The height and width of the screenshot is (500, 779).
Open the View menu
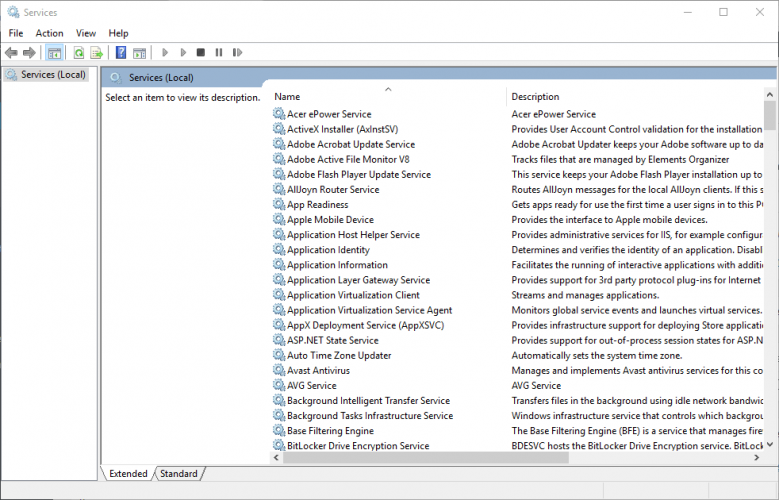tap(86, 33)
